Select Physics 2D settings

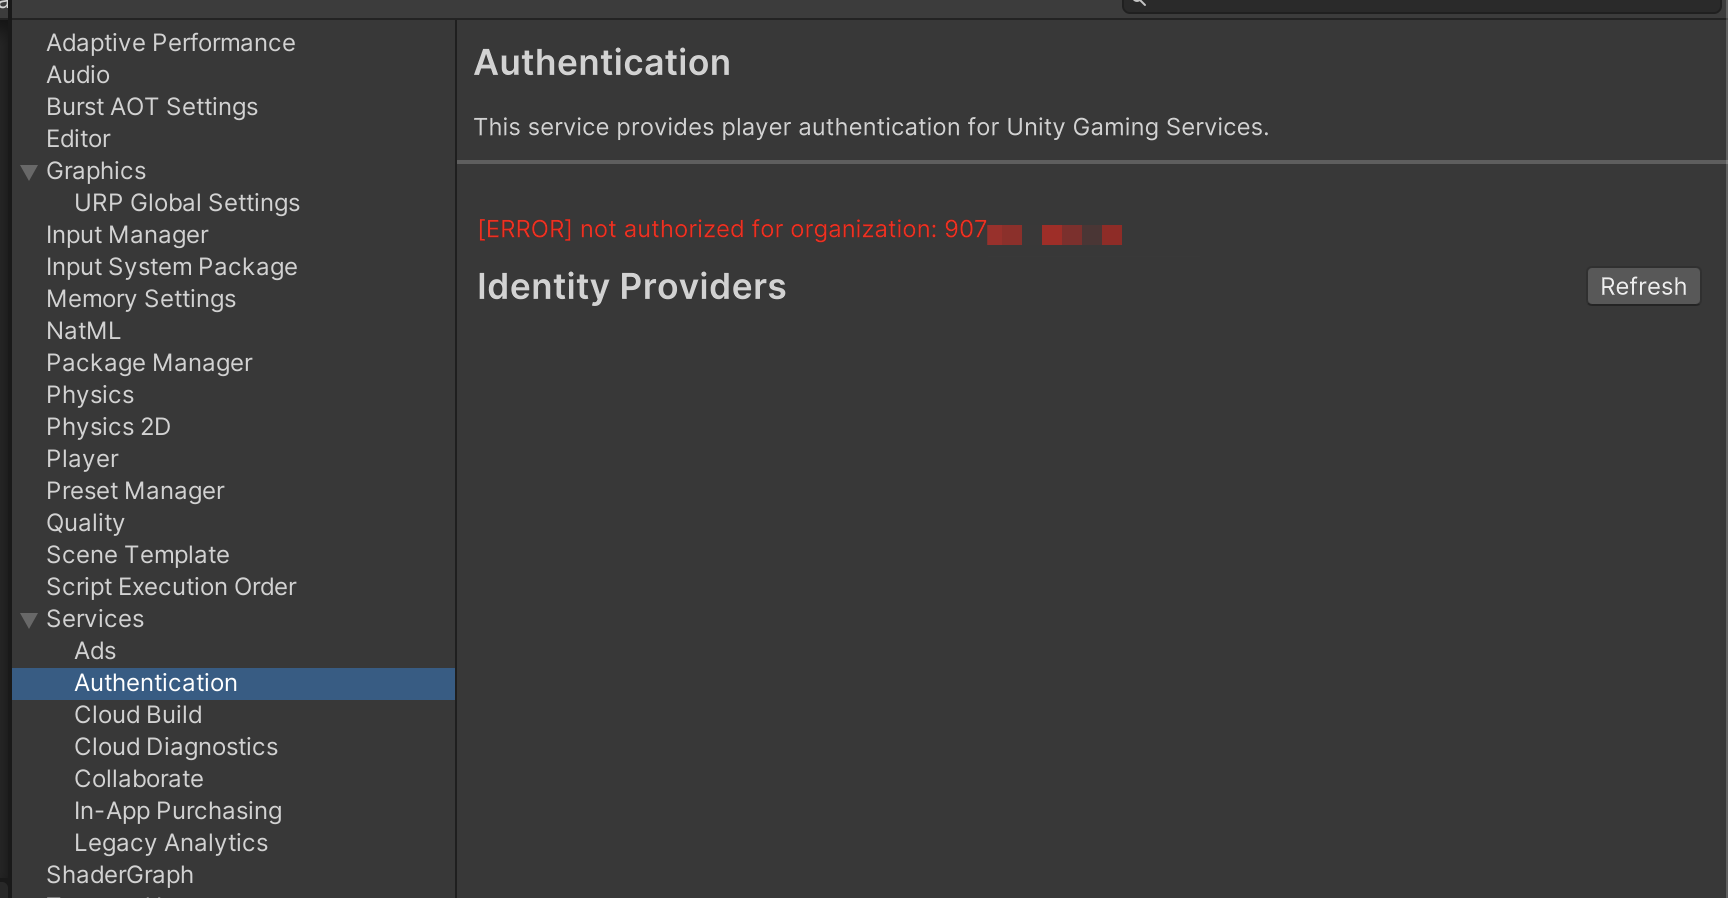(x=108, y=427)
